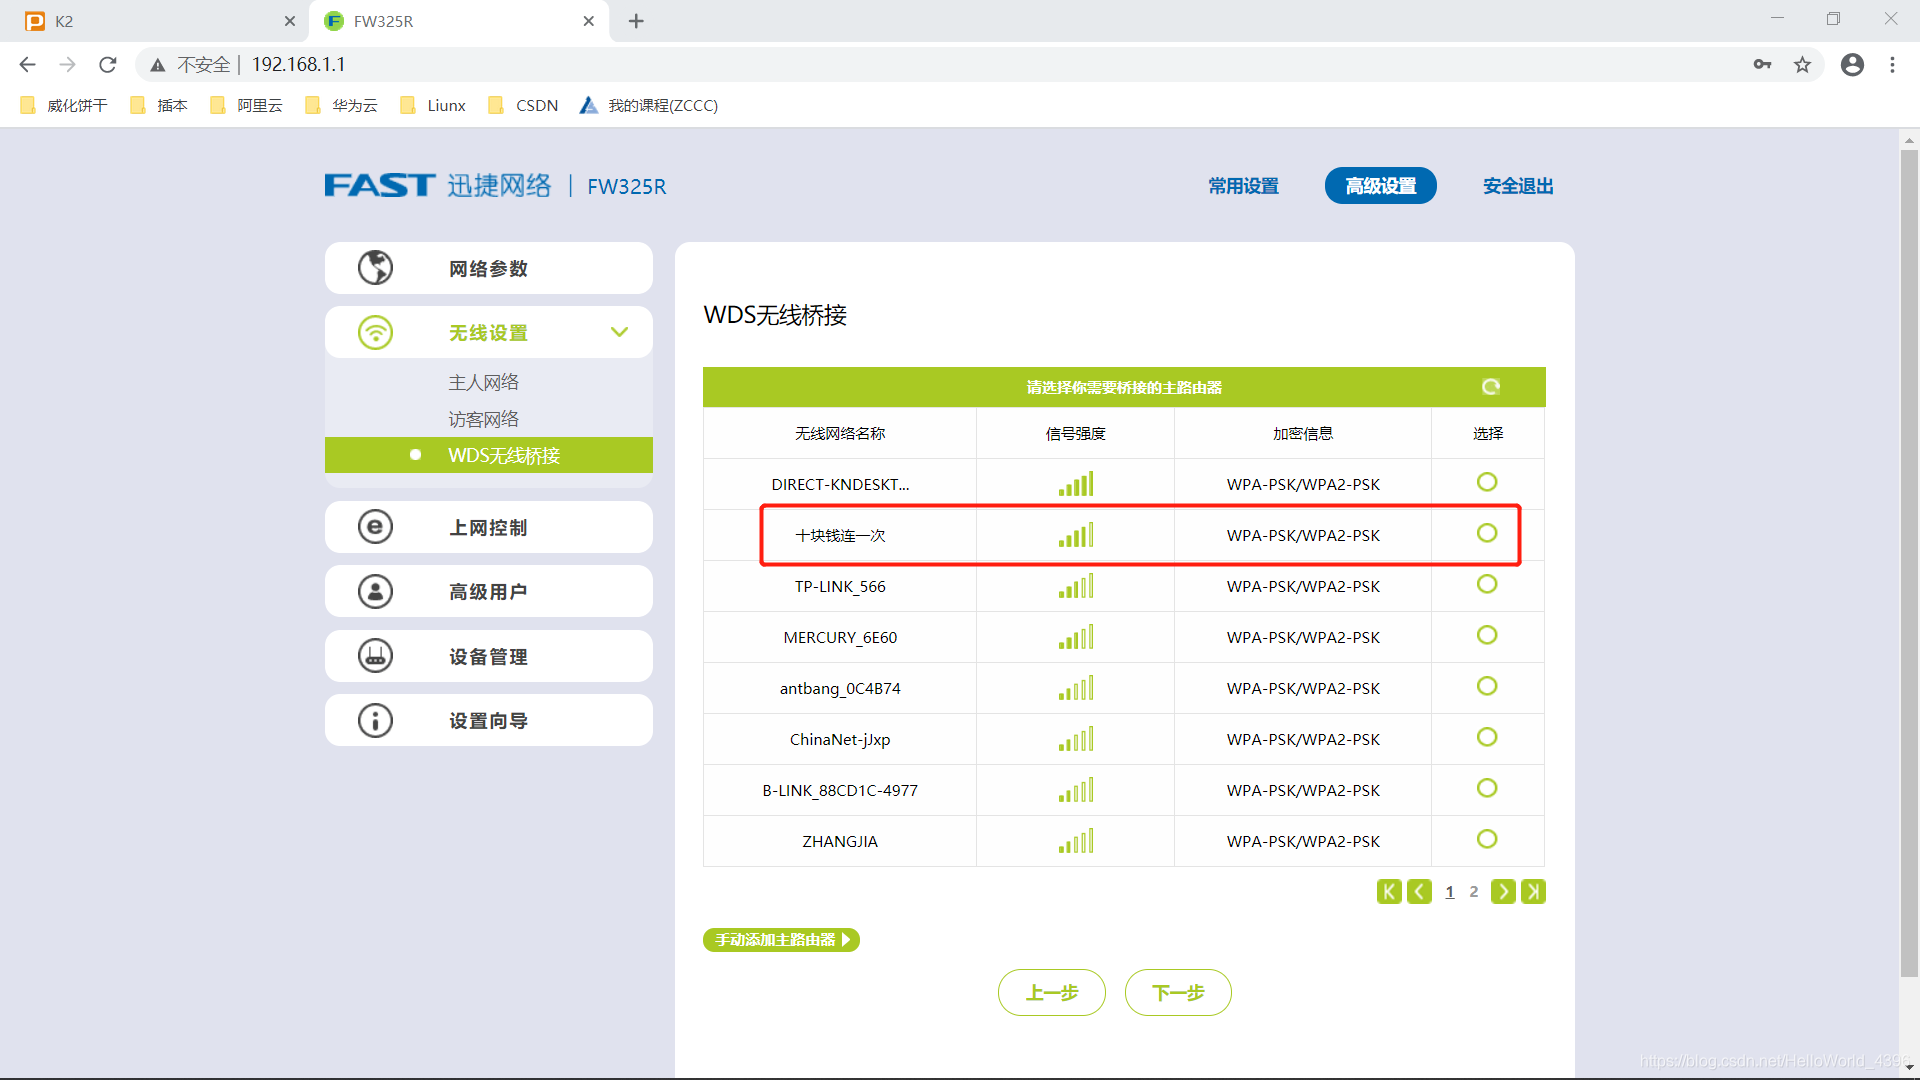Switch to 常用设置 tab
Viewport: 1920px width, 1080px height.
click(1243, 186)
